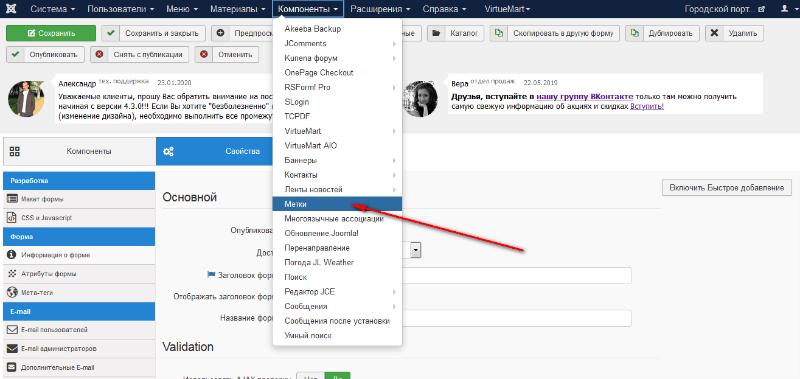Open Макет формы in sidebar
Screen dimensions: 800x379
click(79, 199)
